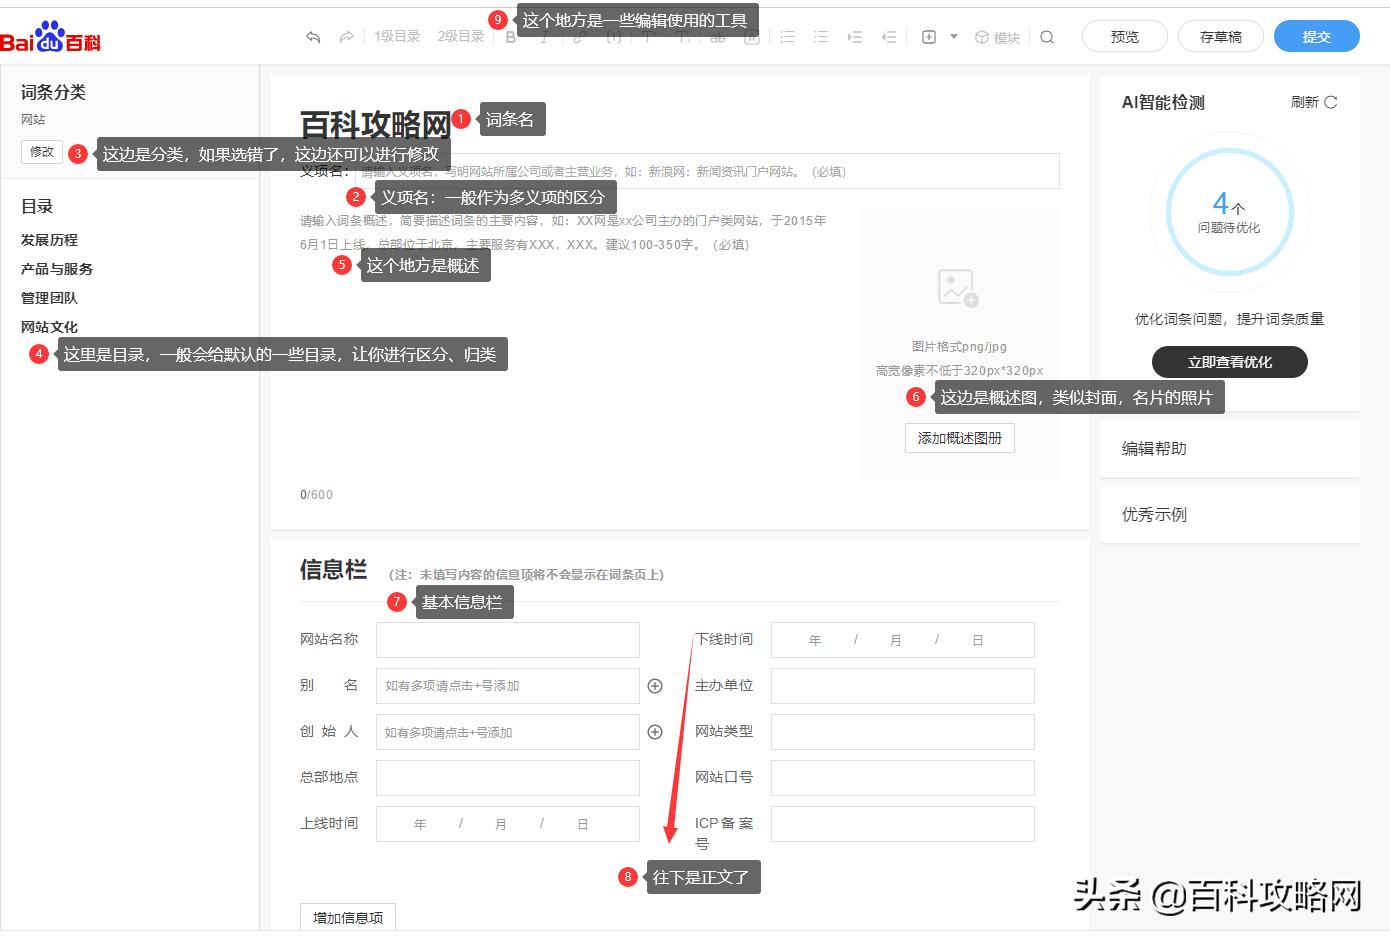Redo the last edit in the toolbar
Screen dimensions: 1390x940
[346, 36]
